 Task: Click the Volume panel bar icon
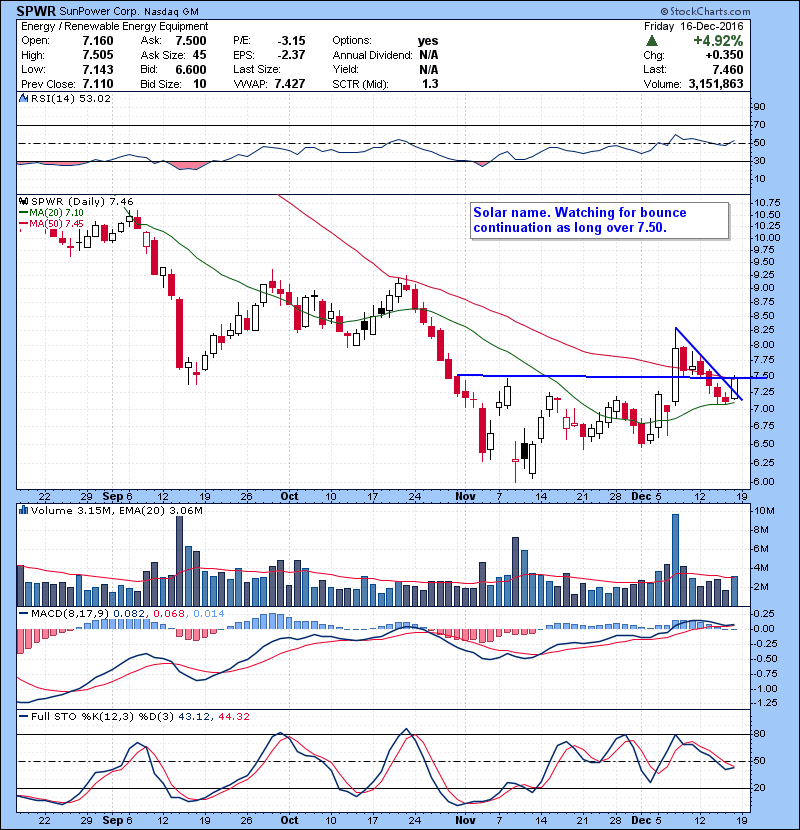23,510
